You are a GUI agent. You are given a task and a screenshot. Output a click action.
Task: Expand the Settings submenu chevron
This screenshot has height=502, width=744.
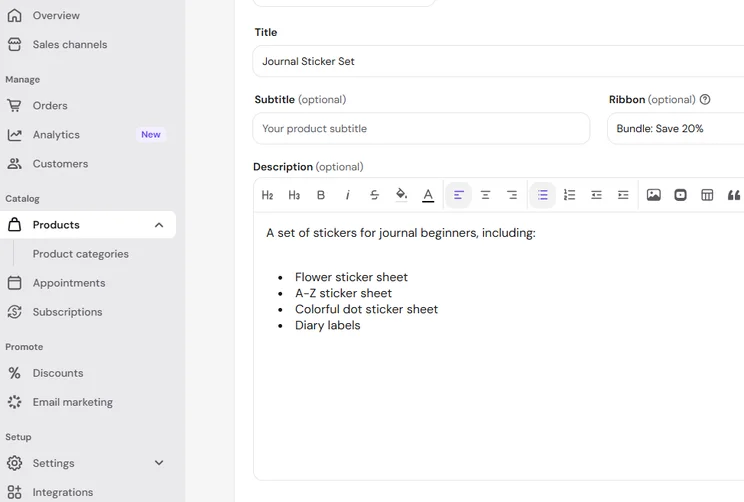click(159, 463)
